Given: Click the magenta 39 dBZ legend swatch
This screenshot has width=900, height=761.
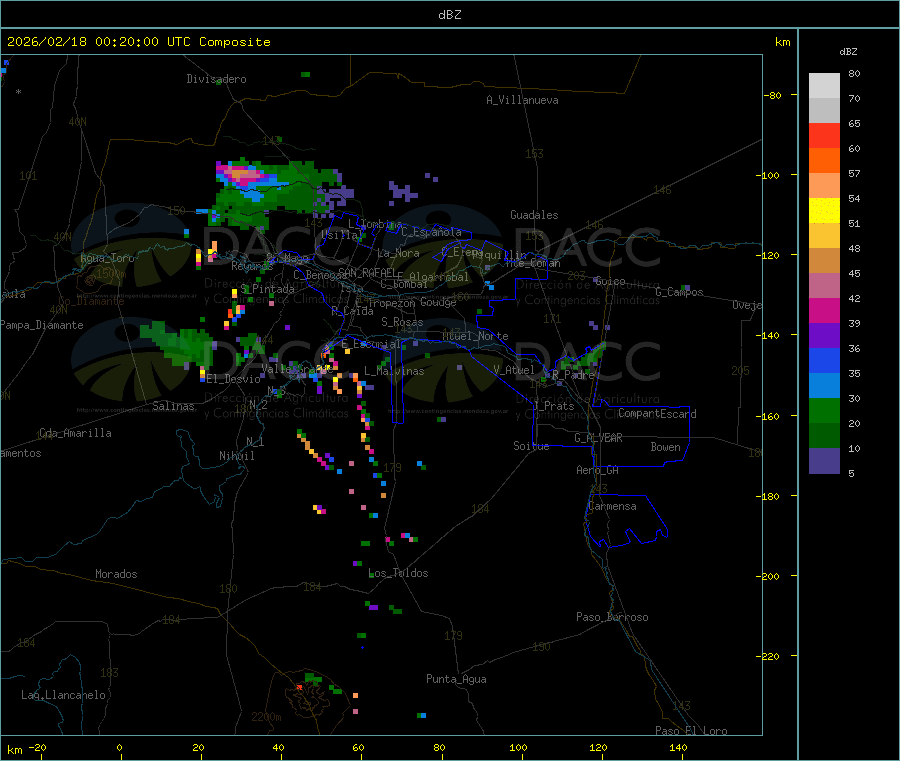Looking at the screenshot, I should (x=824, y=310).
